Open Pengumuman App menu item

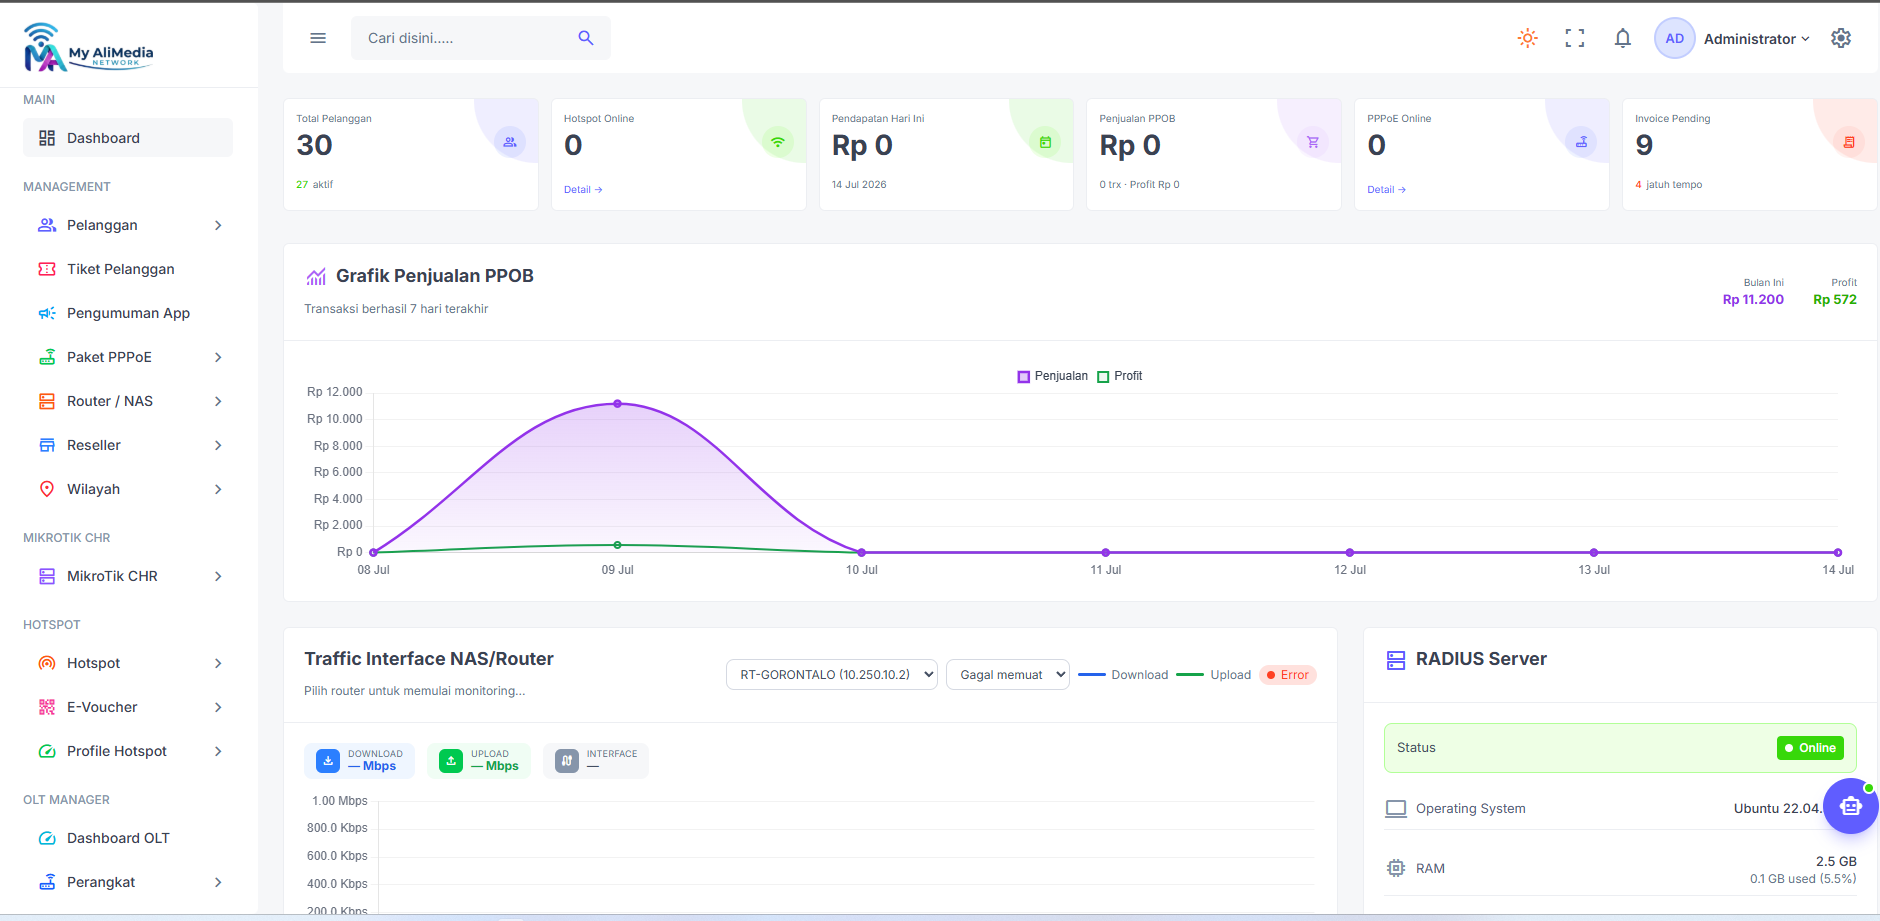(x=128, y=313)
